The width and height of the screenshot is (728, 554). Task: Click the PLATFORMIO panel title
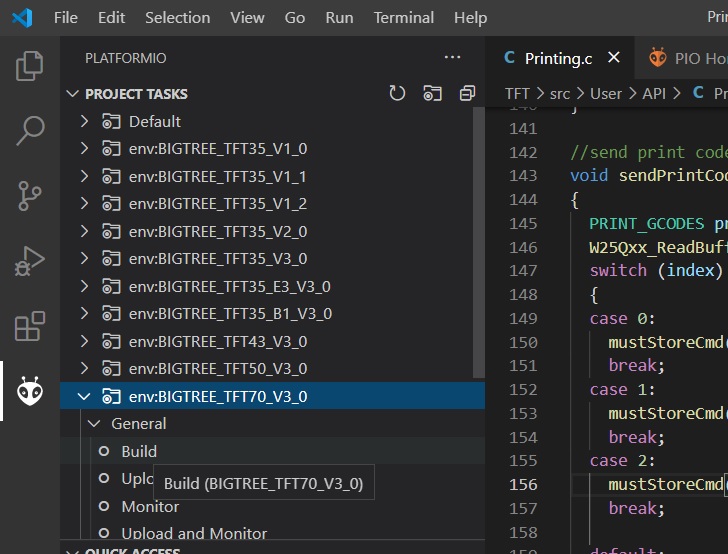pyautogui.click(x=125, y=58)
